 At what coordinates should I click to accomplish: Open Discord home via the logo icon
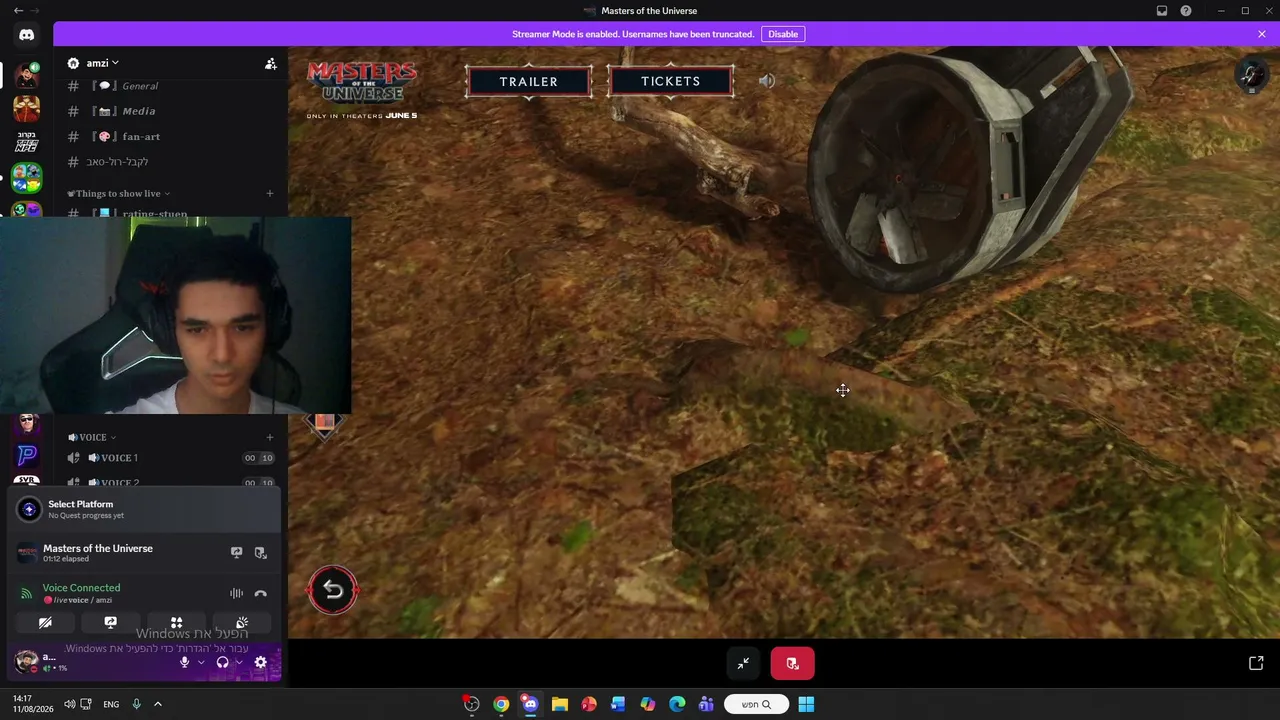point(27,35)
